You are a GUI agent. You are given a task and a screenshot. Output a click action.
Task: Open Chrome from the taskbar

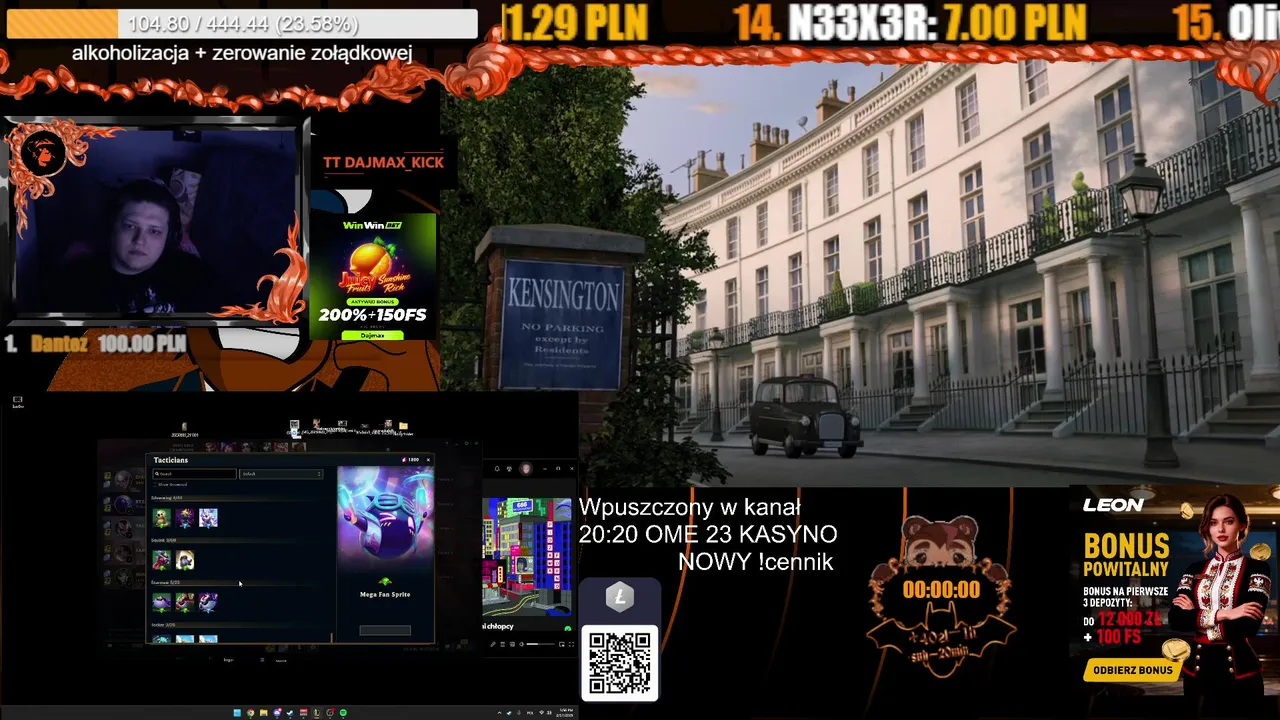[250, 713]
